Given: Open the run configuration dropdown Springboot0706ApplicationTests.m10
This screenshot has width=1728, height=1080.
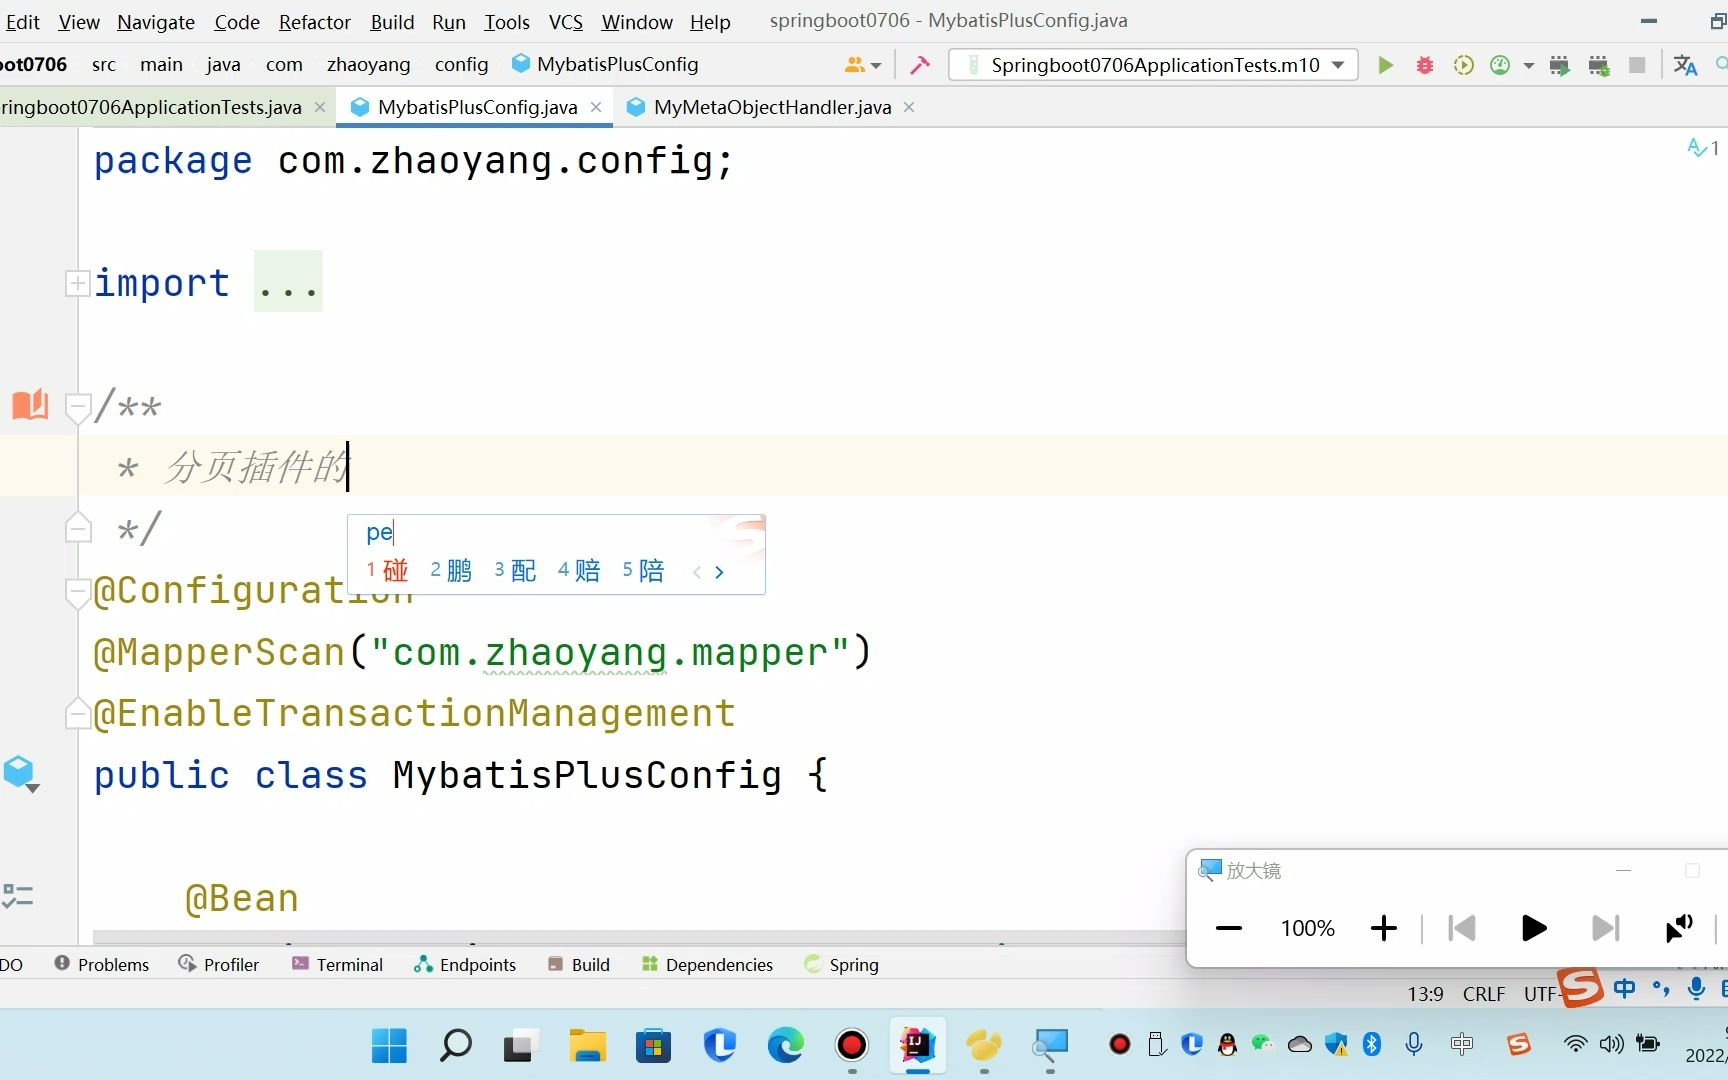Looking at the screenshot, I should (x=1154, y=65).
